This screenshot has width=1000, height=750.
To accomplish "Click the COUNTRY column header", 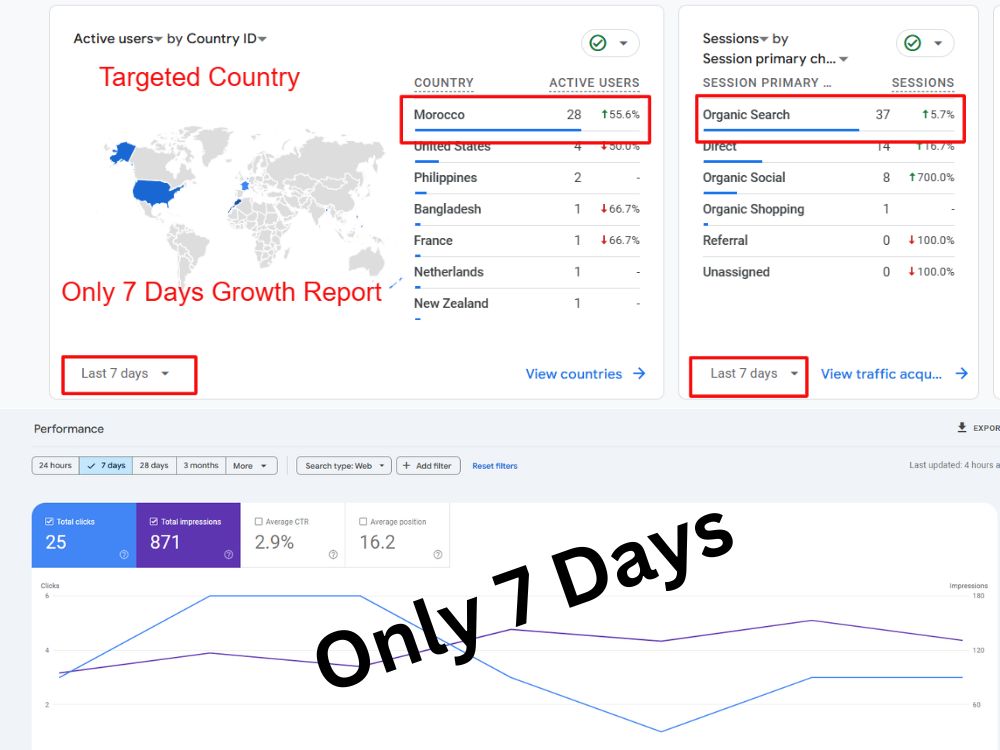I will click(444, 83).
